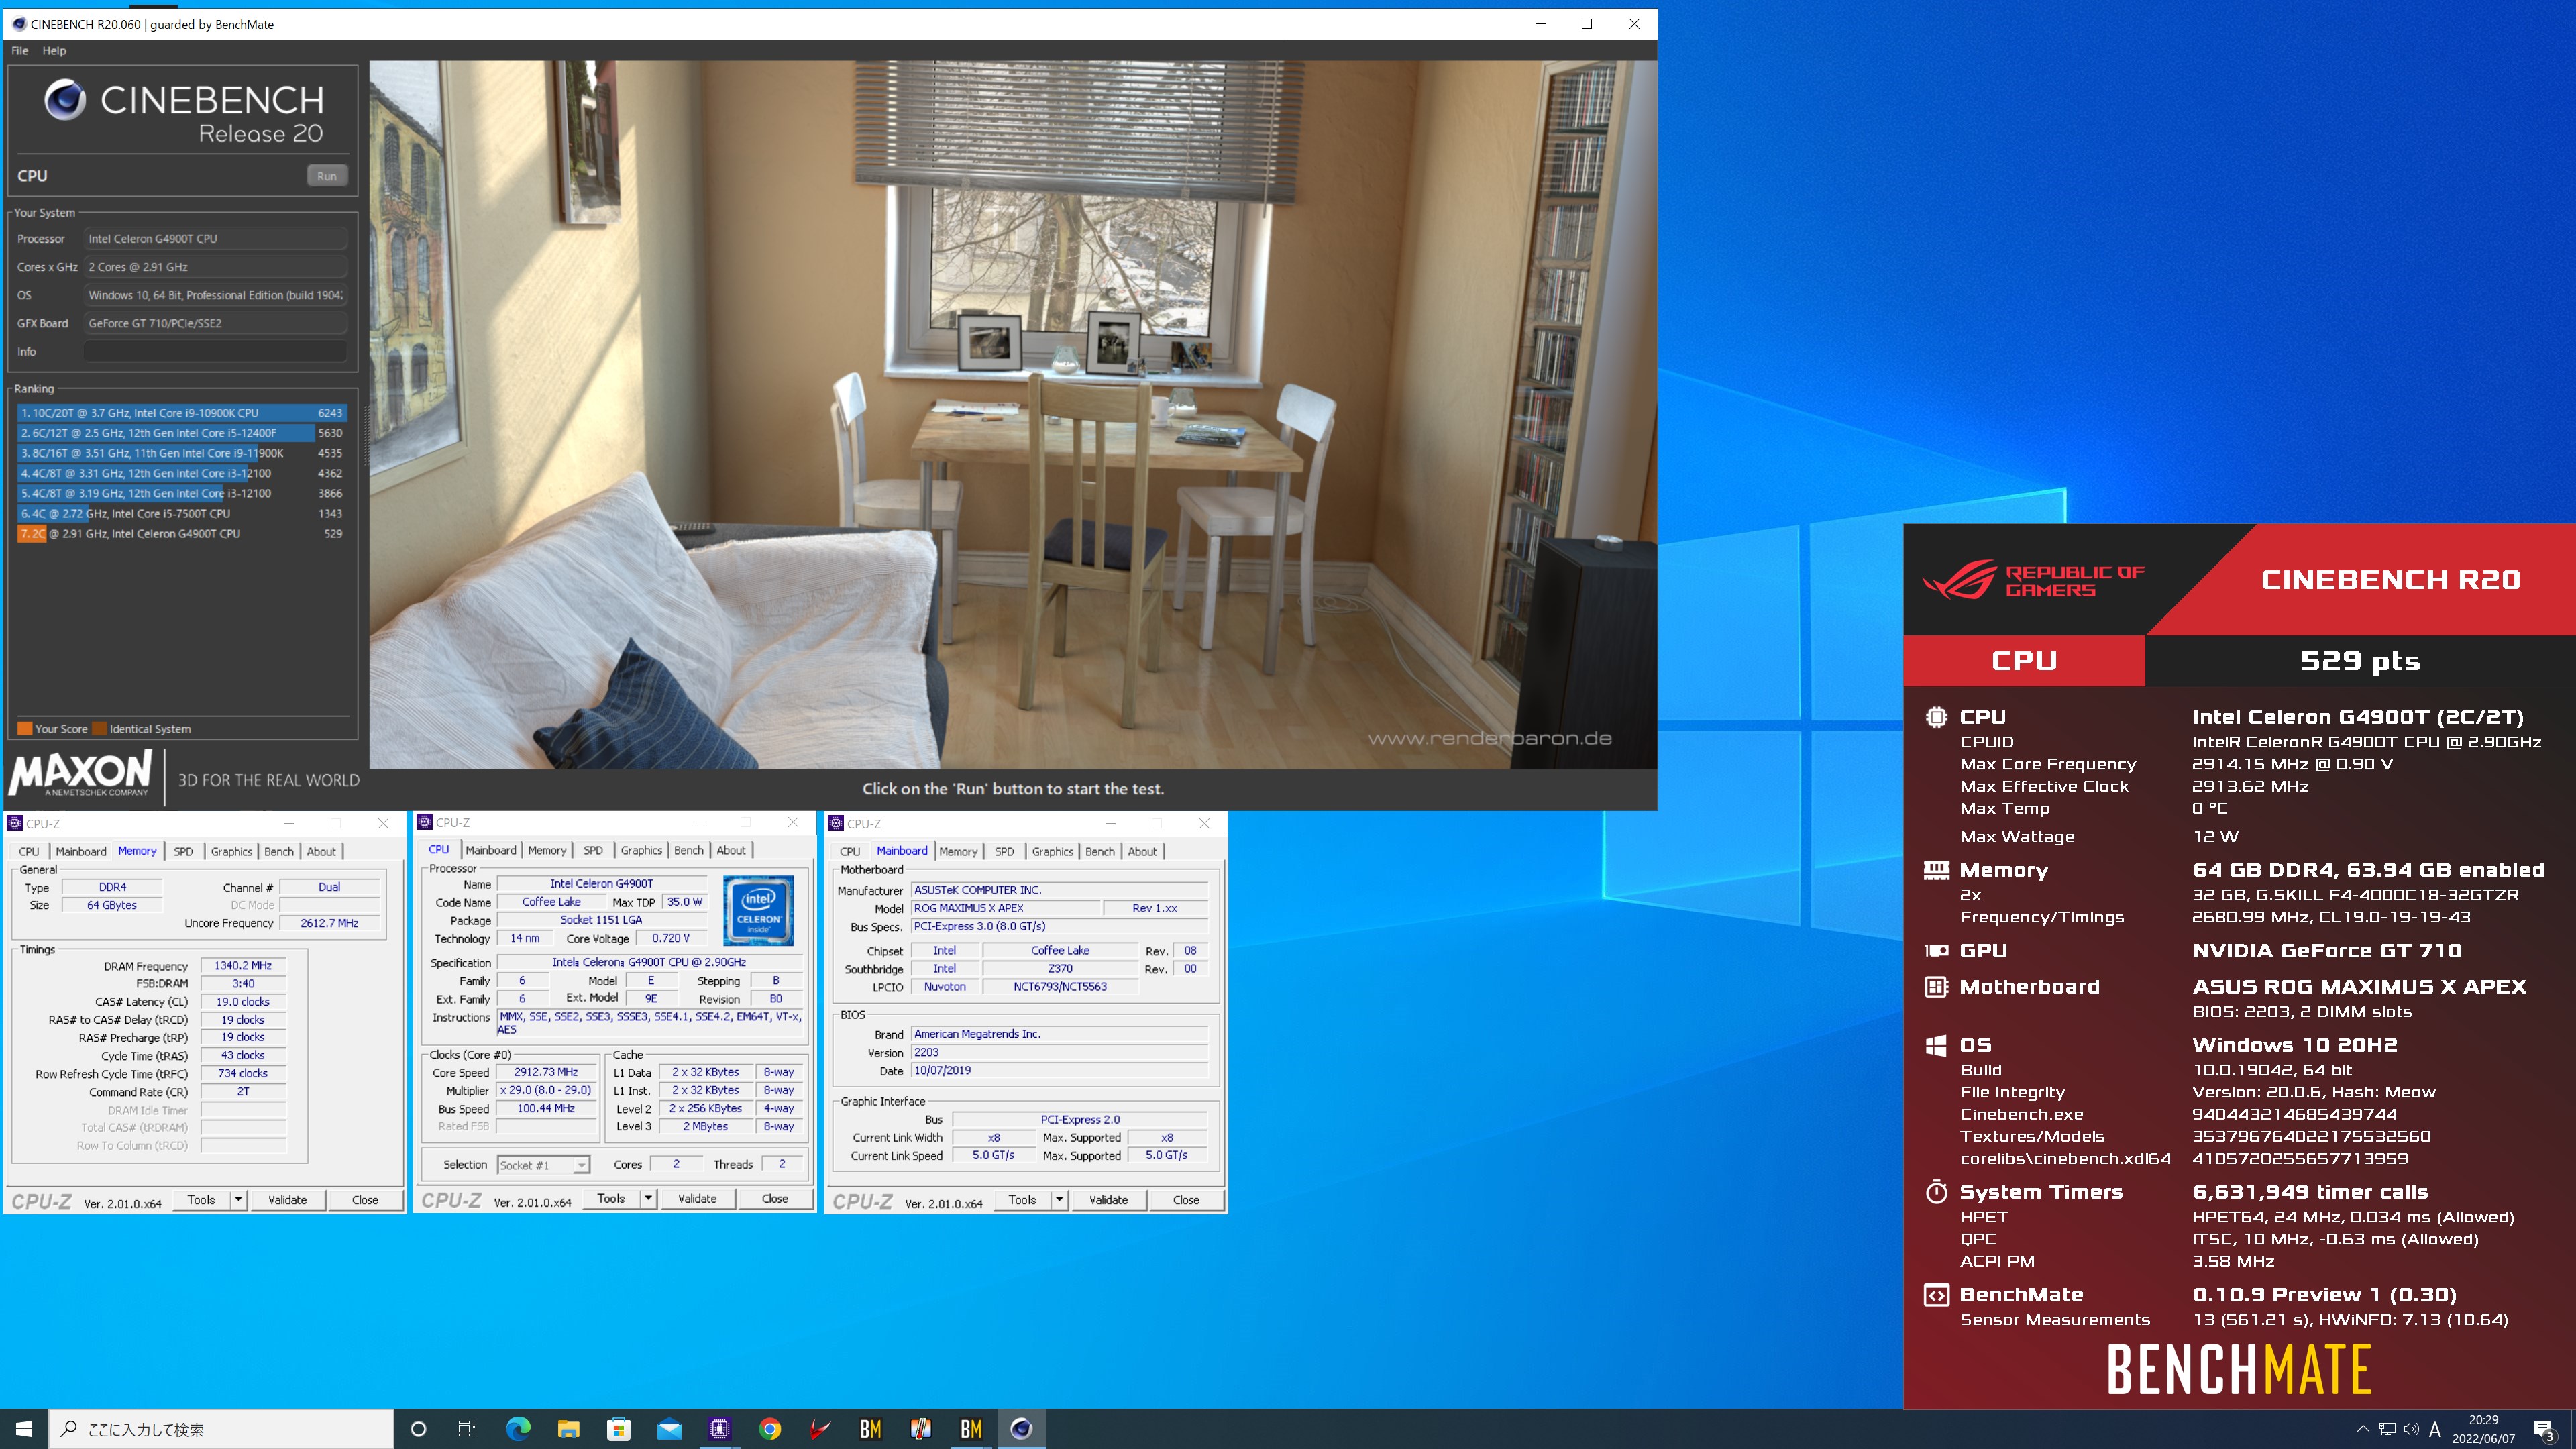Launch Microsoft Edge from taskbar

pyautogui.click(x=518, y=1429)
